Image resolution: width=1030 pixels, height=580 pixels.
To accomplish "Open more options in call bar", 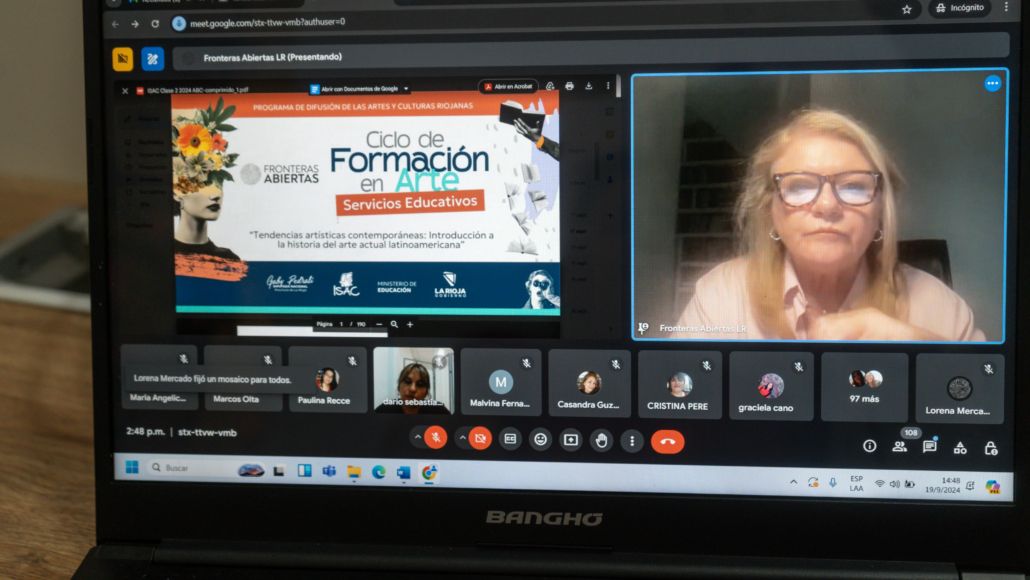I will click(x=632, y=441).
